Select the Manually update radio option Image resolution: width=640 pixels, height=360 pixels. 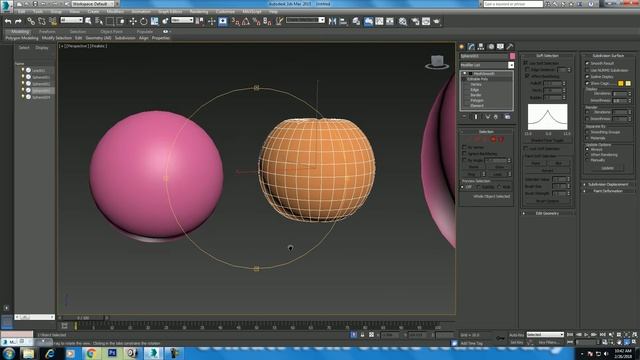click(587, 160)
